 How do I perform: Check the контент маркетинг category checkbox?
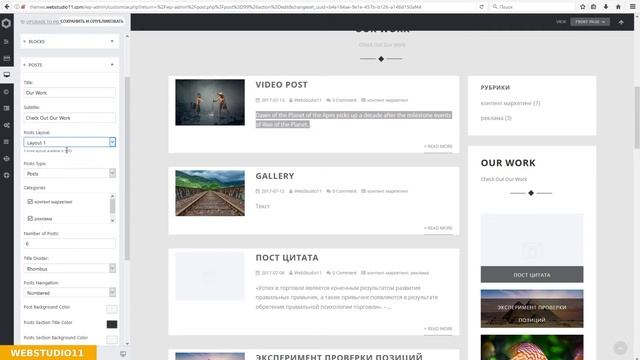pyautogui.click(x=30, y=202)
